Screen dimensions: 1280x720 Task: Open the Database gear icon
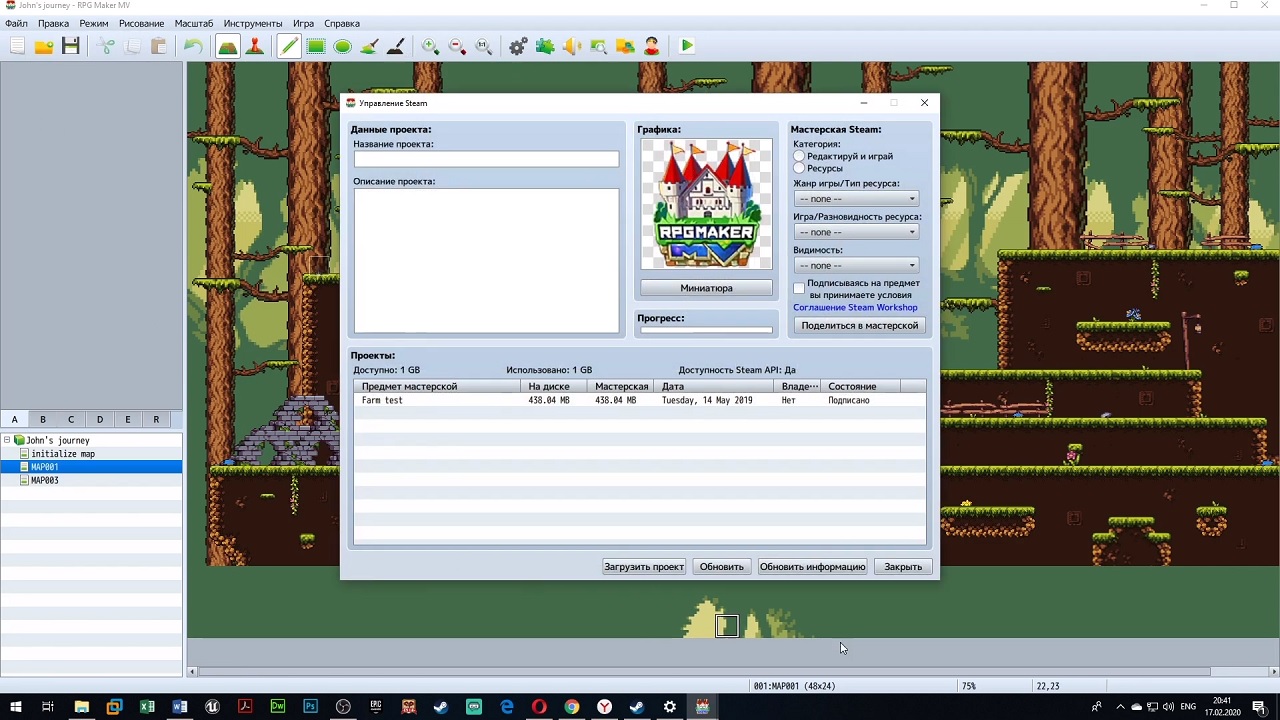click(518, 46)
